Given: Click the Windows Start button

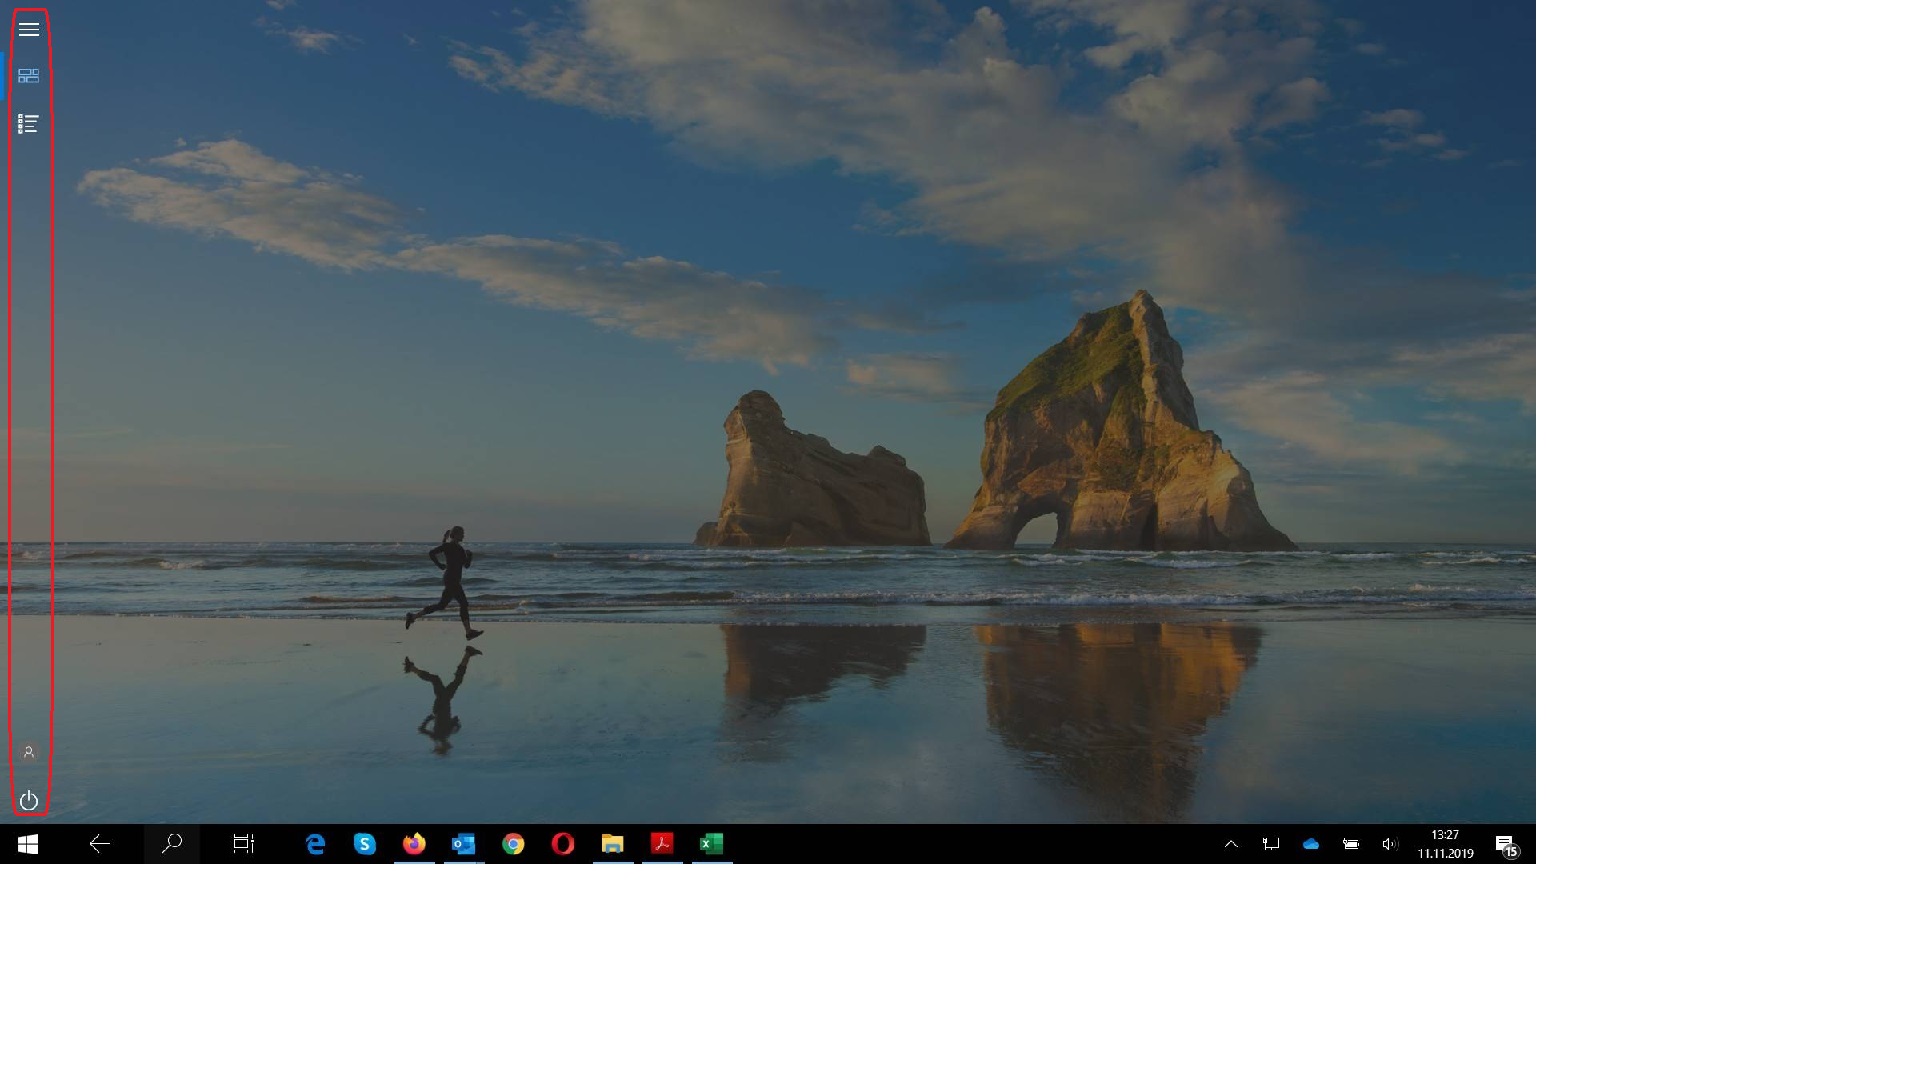Looking at the screenshot, I should coord(28,844).
